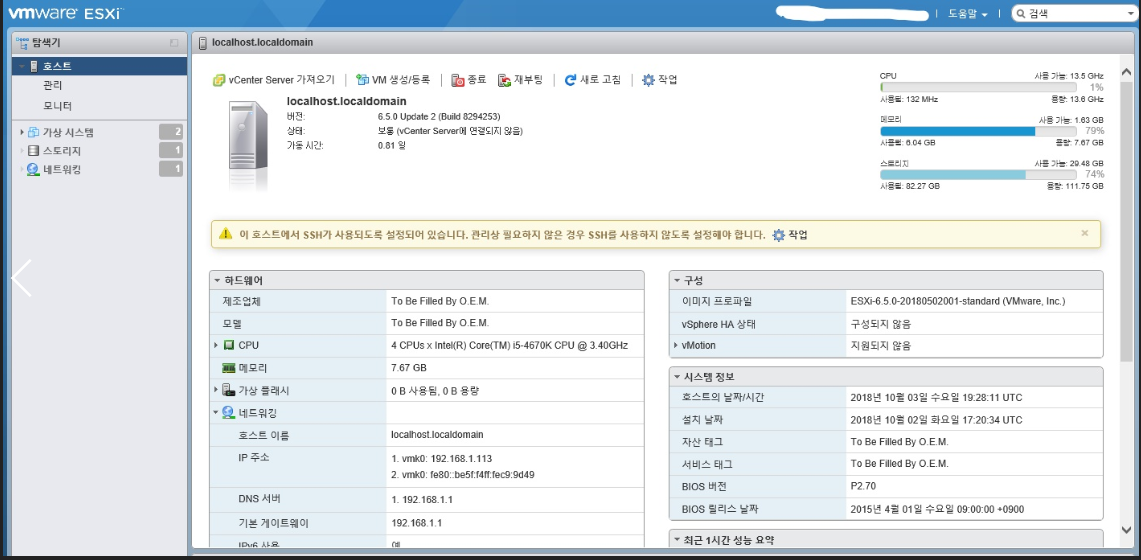This screenshot has height=560, width=1141.
Task: Click the white left arrow overlay
Action: (21, 278)
